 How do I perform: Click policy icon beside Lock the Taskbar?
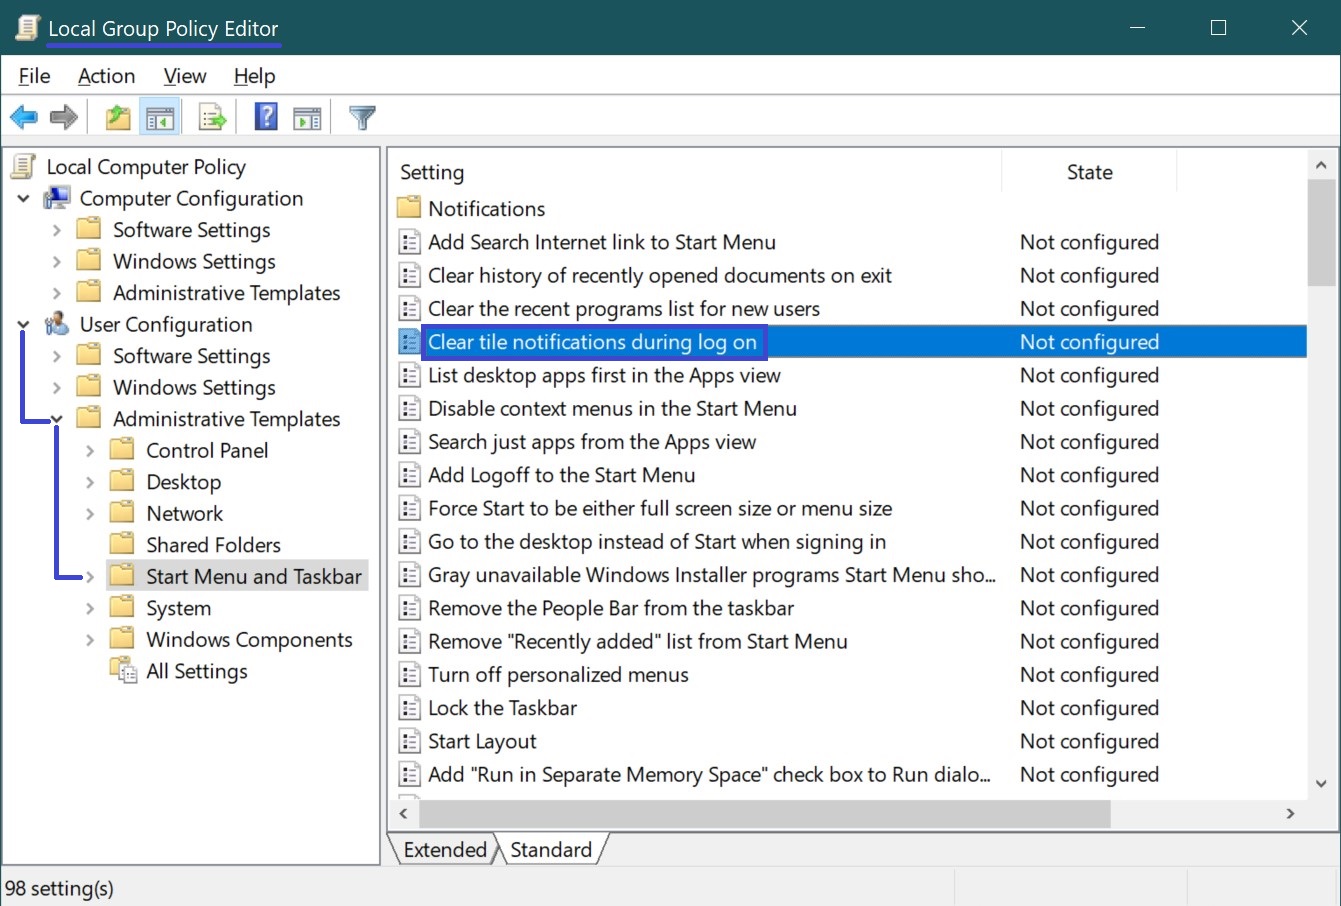[409, 708]
